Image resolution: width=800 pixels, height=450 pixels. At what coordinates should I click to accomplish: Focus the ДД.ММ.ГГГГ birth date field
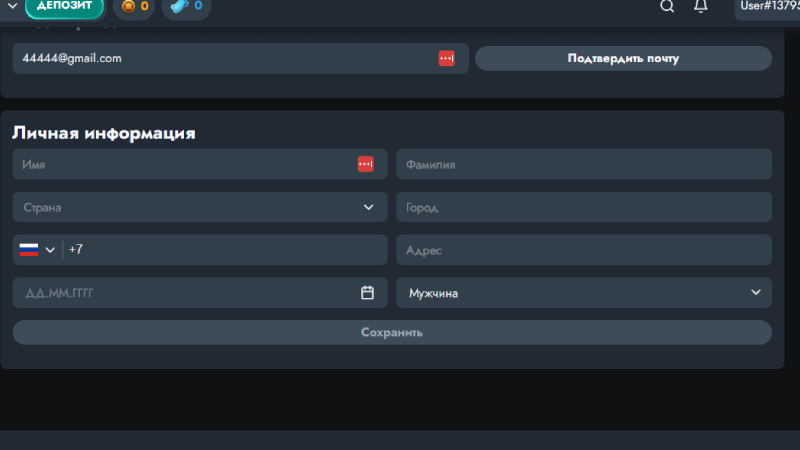coord(200,293)
